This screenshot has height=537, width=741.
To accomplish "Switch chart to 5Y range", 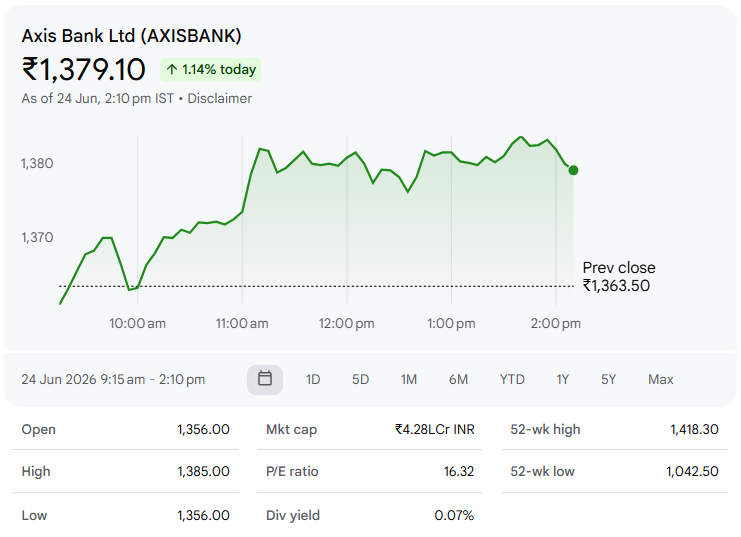I will pyautogui.click(x=608, y=380).
